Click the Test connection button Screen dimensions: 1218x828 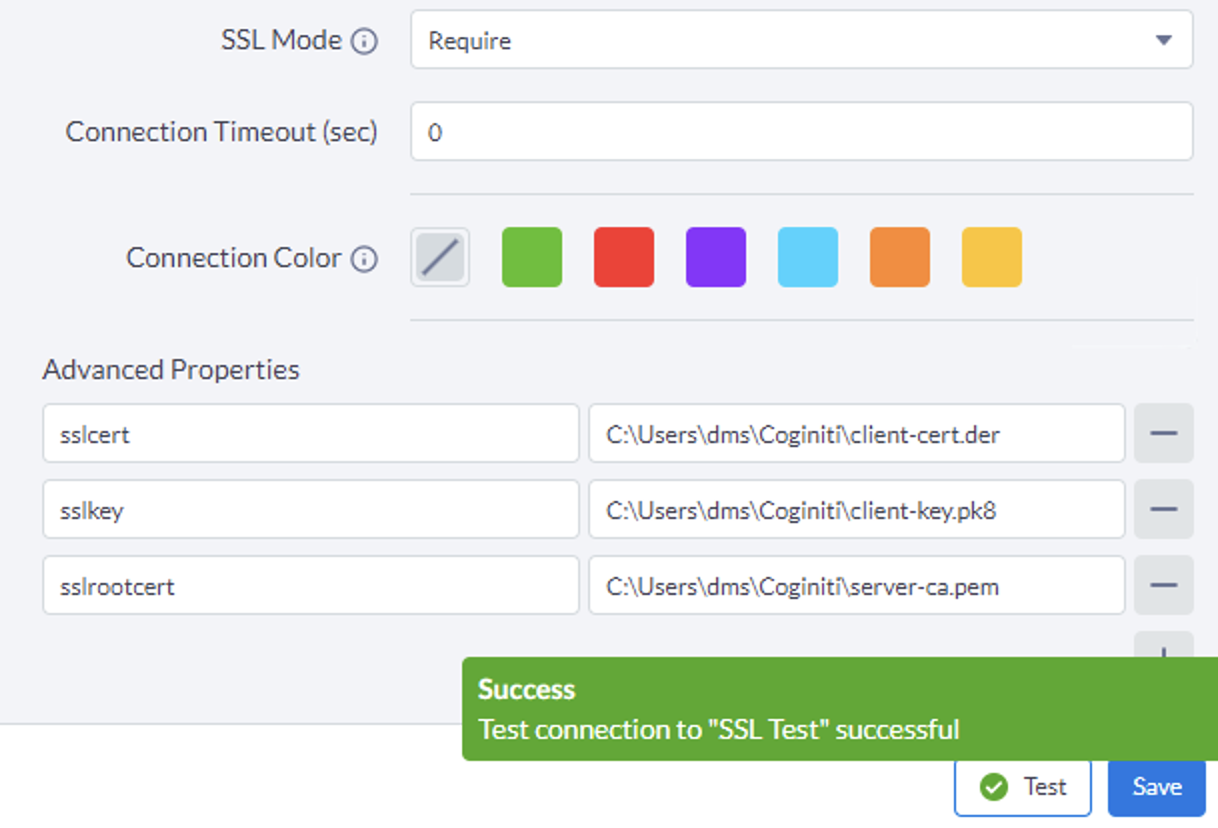tap(1023, 787)
